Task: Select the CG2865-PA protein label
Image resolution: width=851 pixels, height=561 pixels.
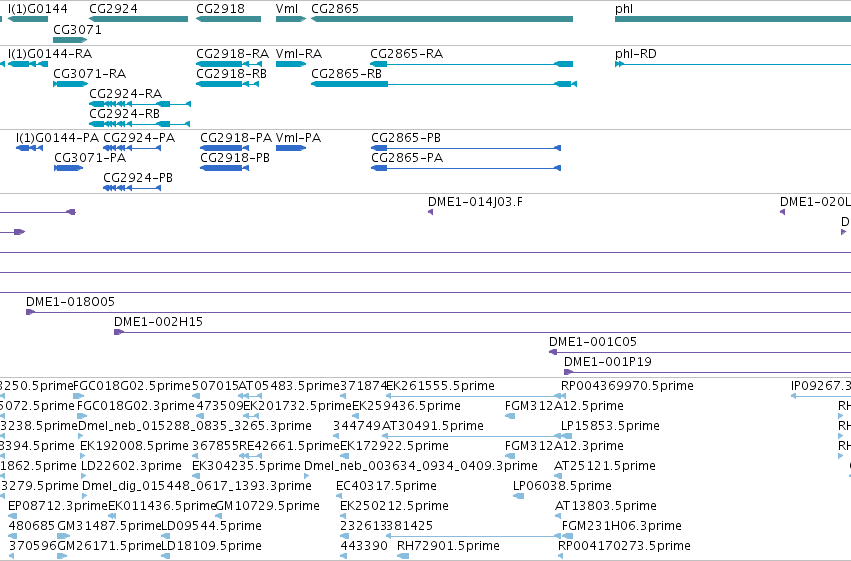Action: point(407,158)
